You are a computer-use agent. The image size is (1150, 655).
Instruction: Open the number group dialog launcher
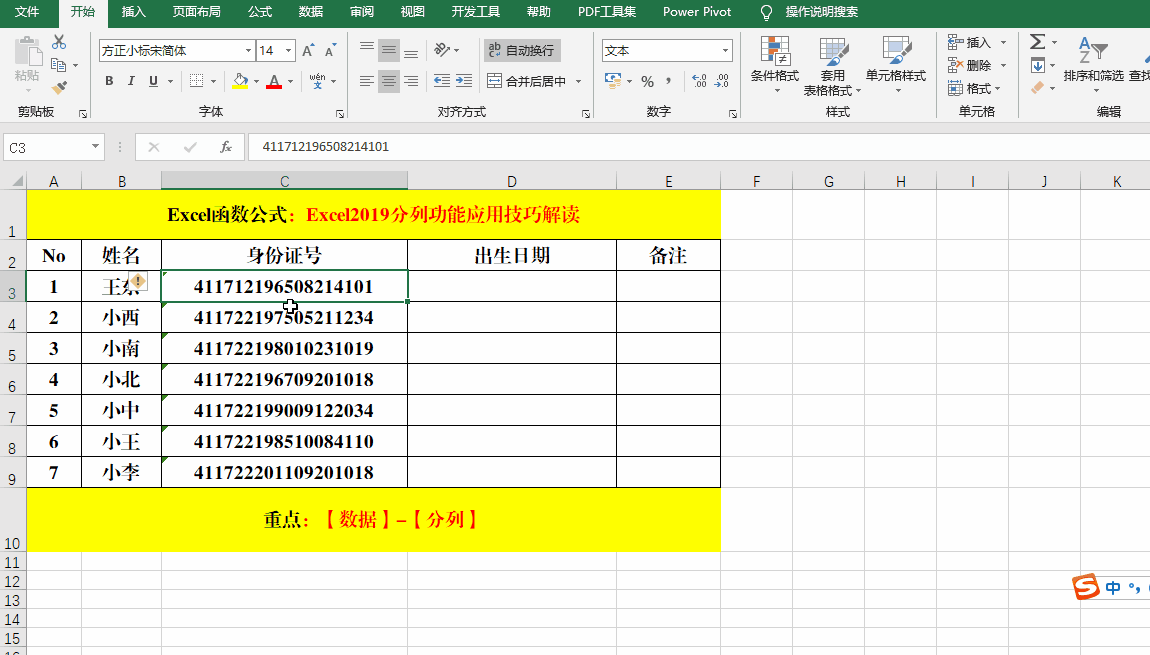click(x=733, y=114)
